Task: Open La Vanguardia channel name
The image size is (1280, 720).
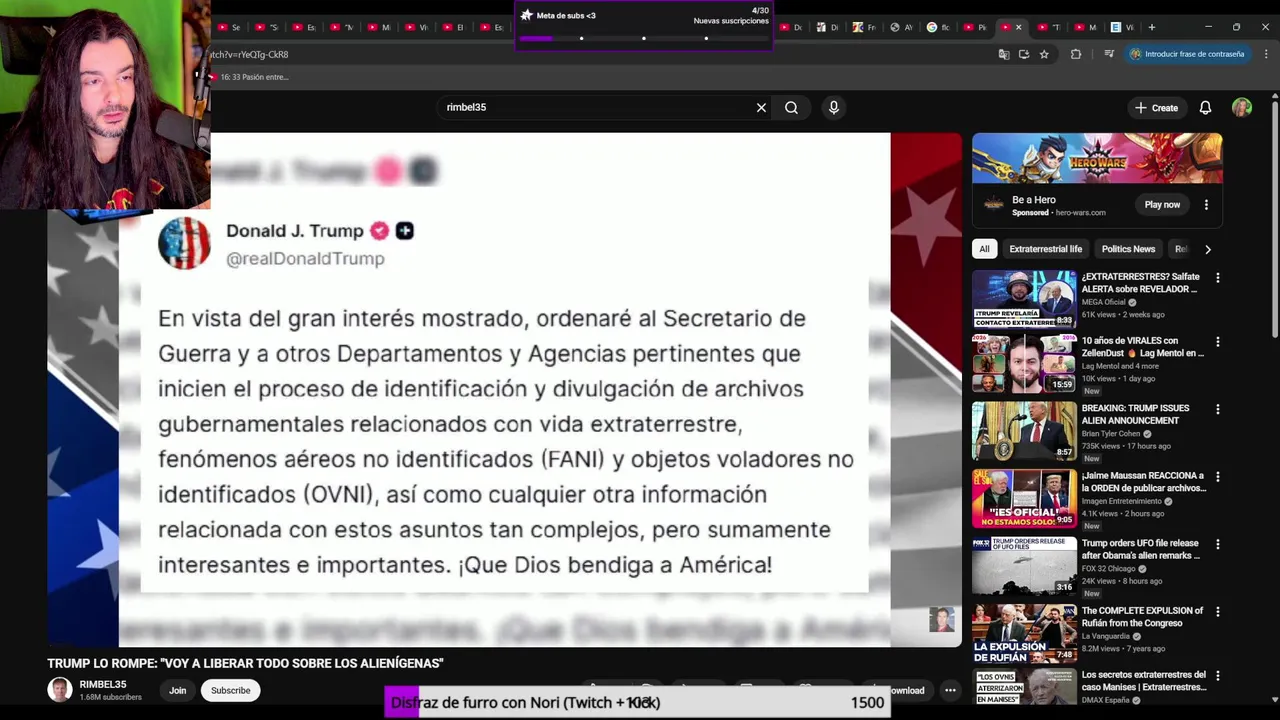Action: point(1105,636)
